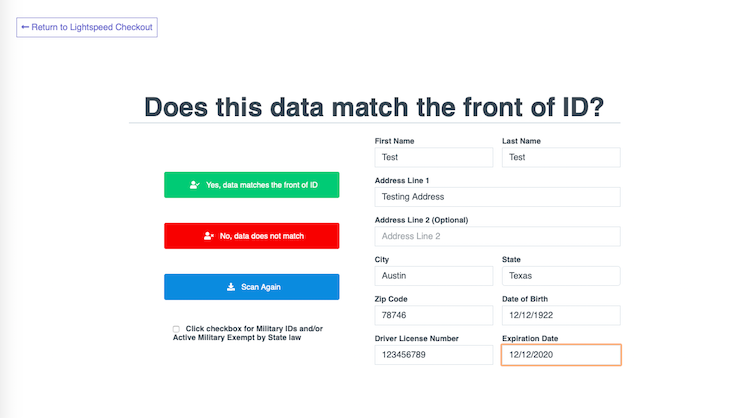Focus the Expiration Date field
The height and width of the screenshot is (418, 750).
point(561,354)
